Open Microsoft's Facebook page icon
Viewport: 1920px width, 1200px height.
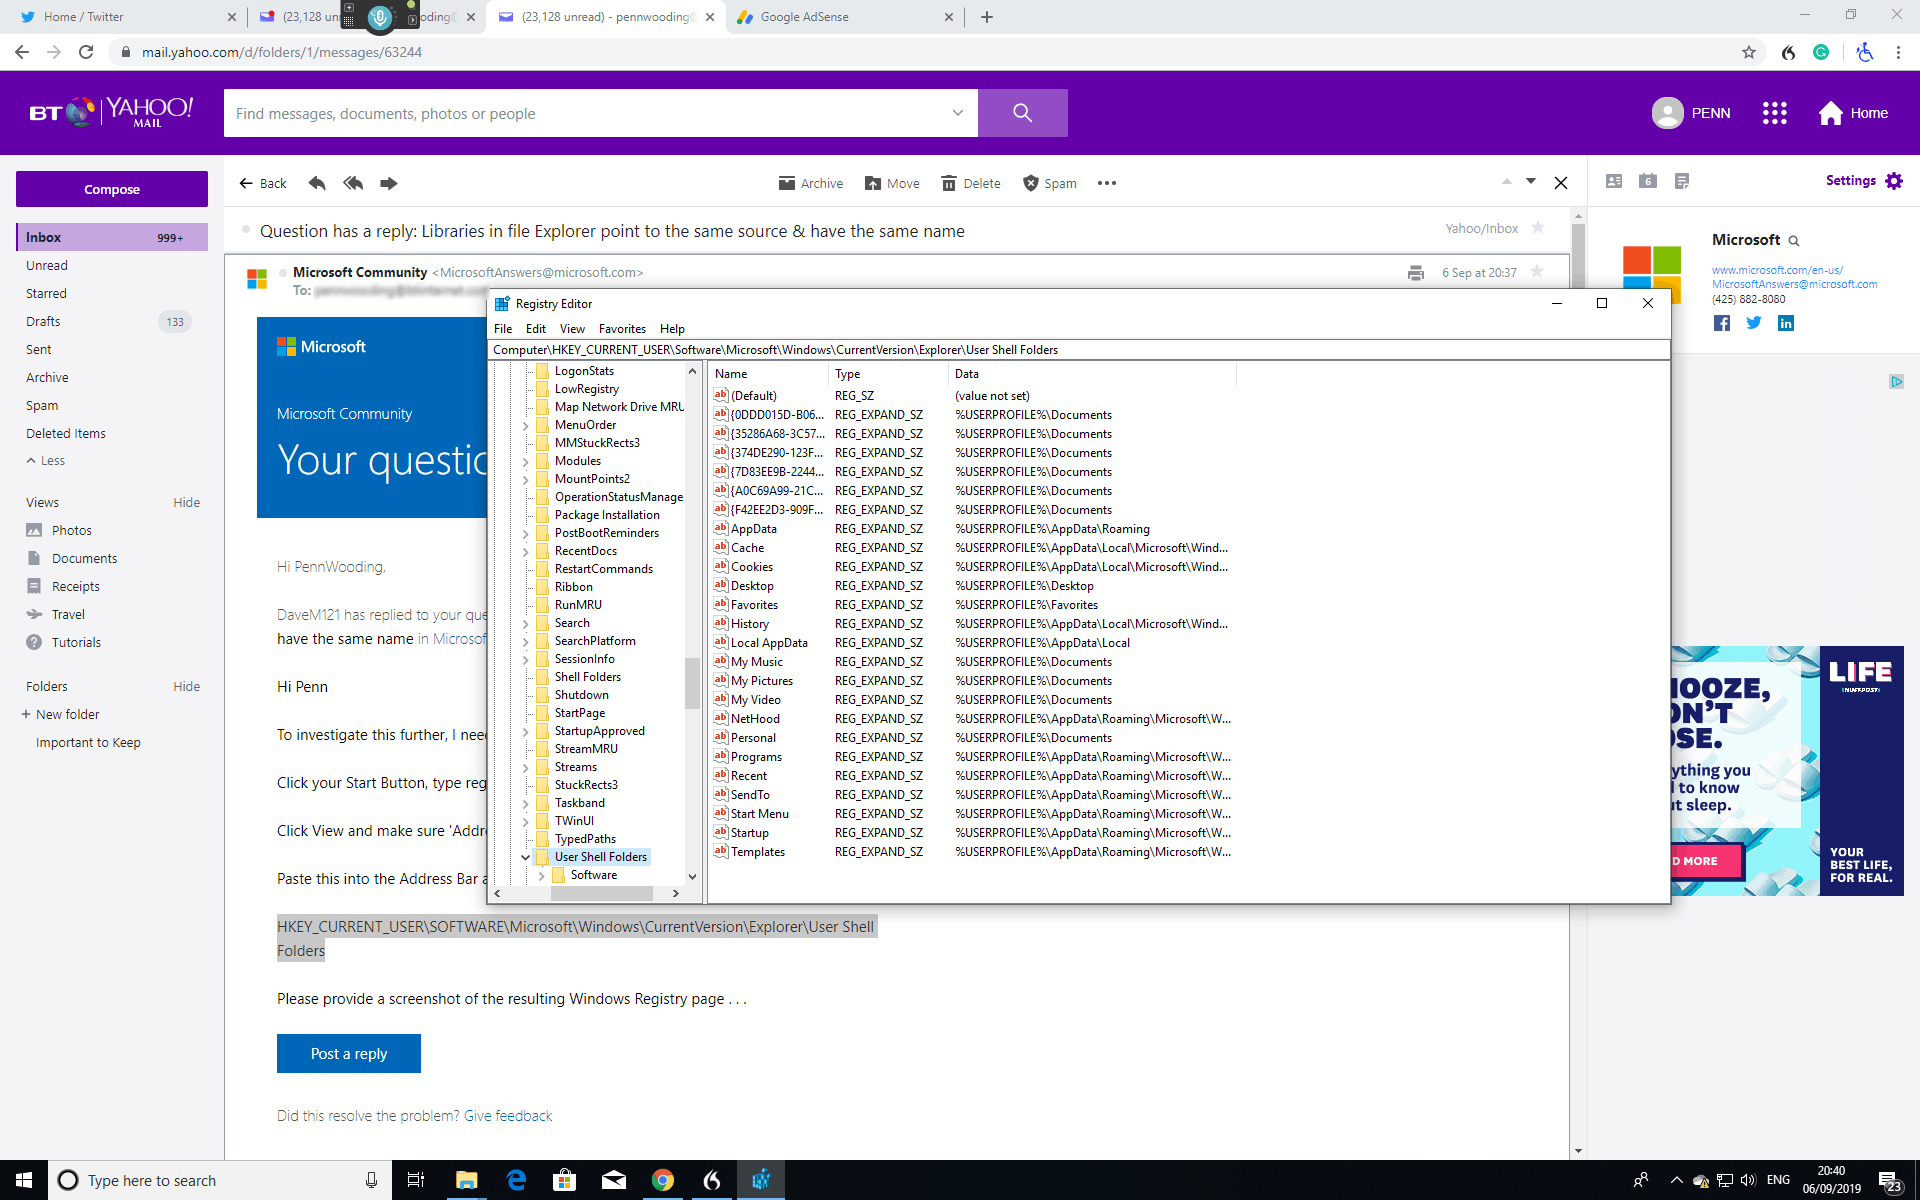1722,323
